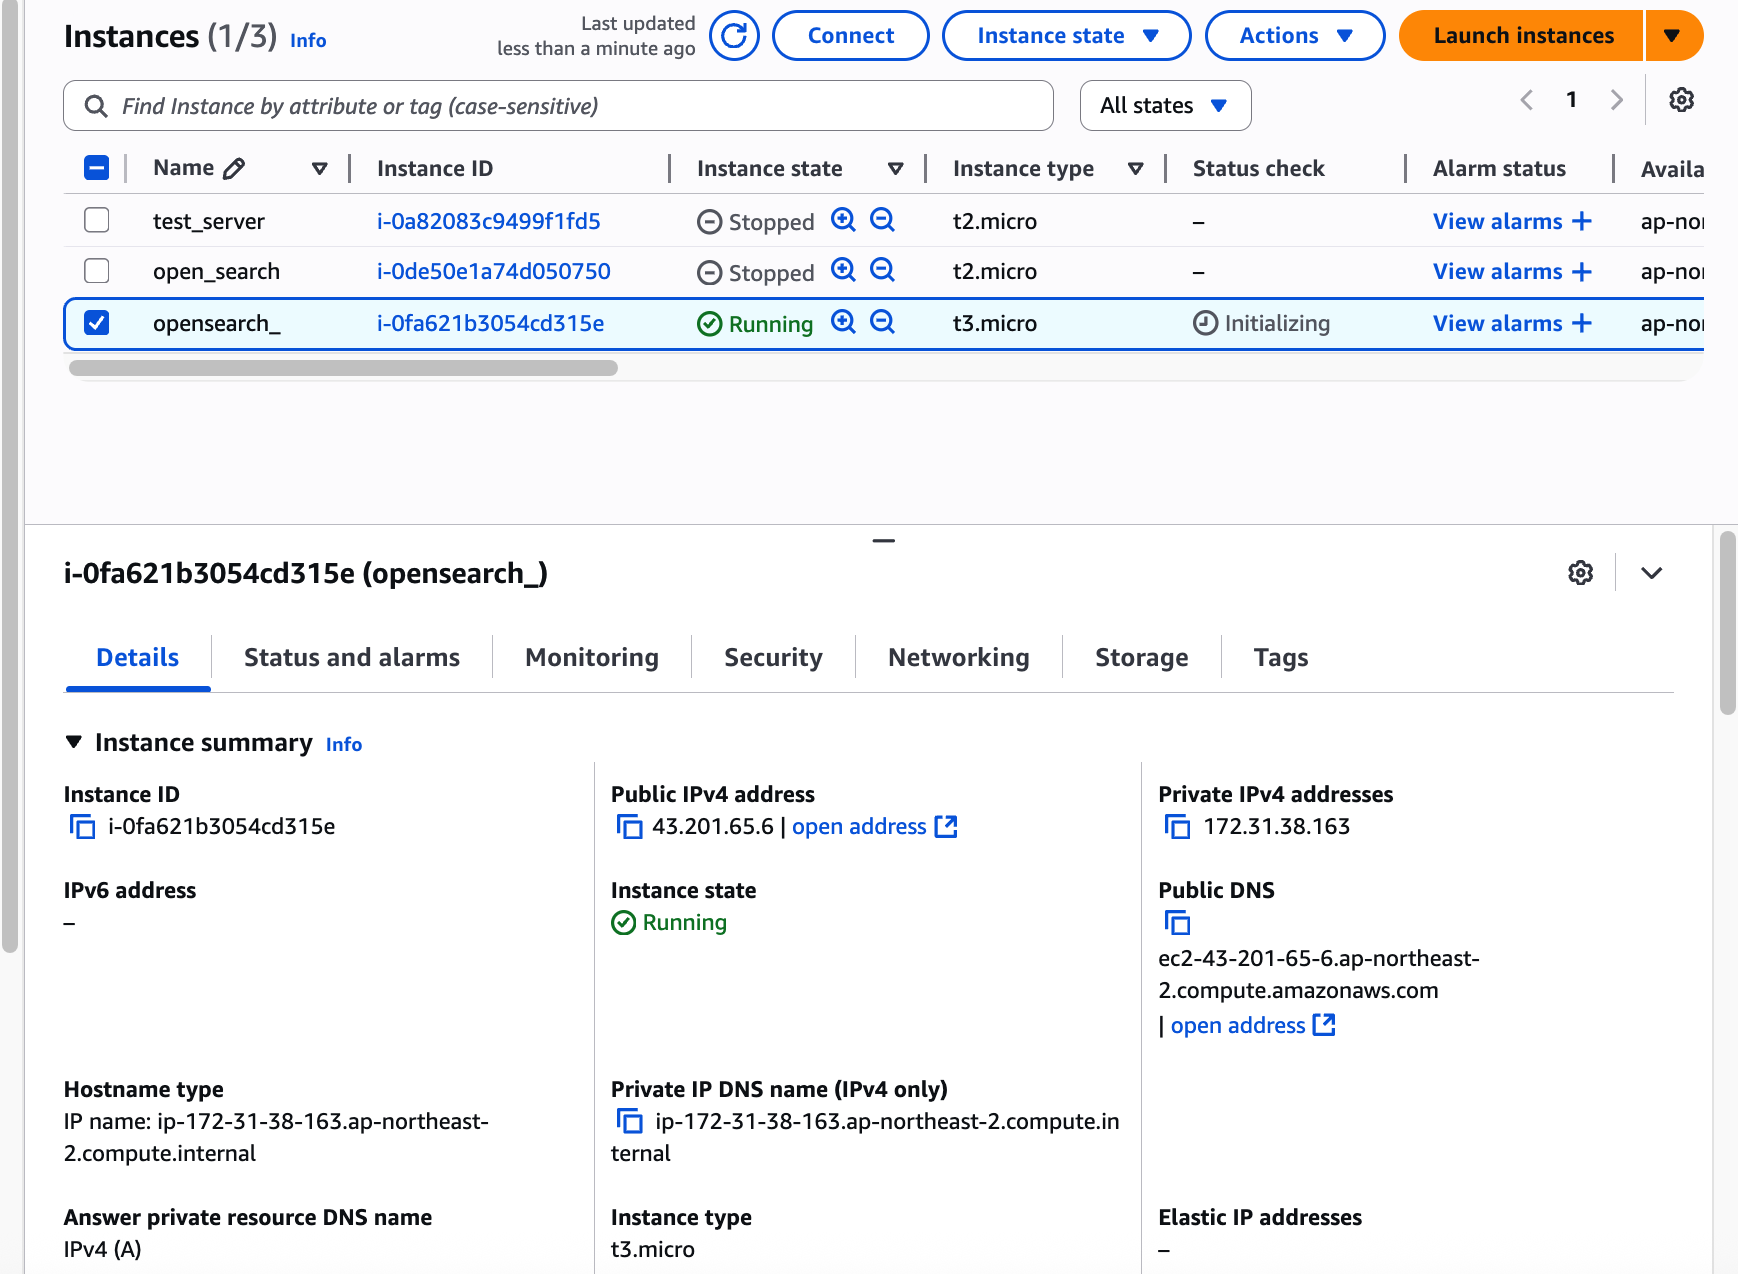Uncheck the opensearch_ row checkbox
The width and height of the screenshot is (1738, 1274).
[97, 323]
